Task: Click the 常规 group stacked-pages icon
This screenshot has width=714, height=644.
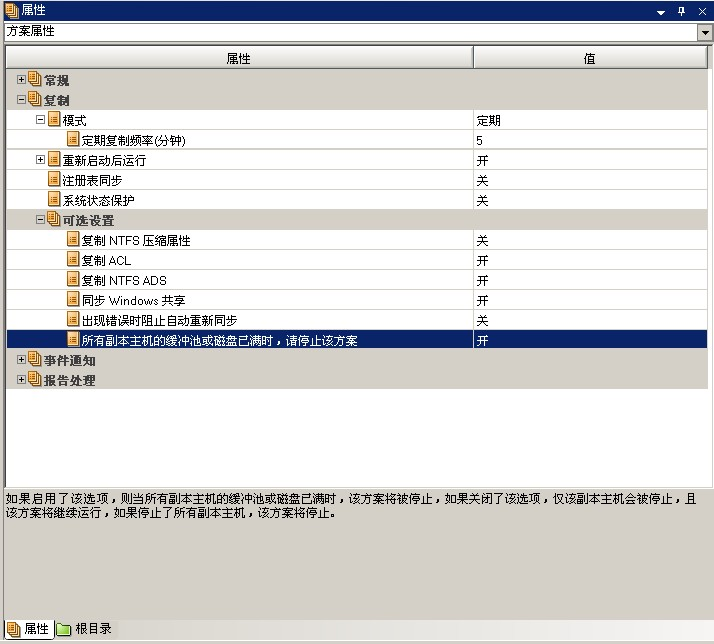Action: point(35,79)
